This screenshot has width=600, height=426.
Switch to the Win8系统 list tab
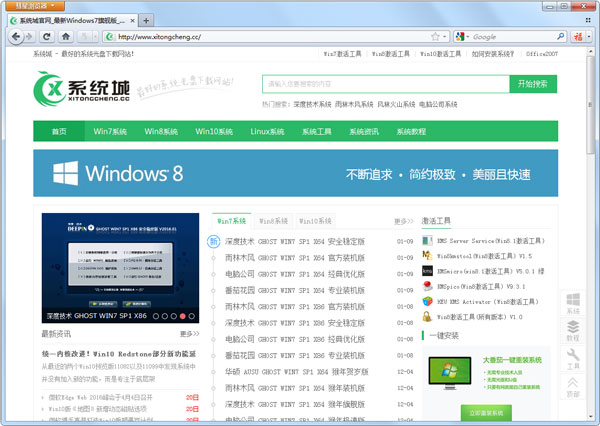pos(273,221)
